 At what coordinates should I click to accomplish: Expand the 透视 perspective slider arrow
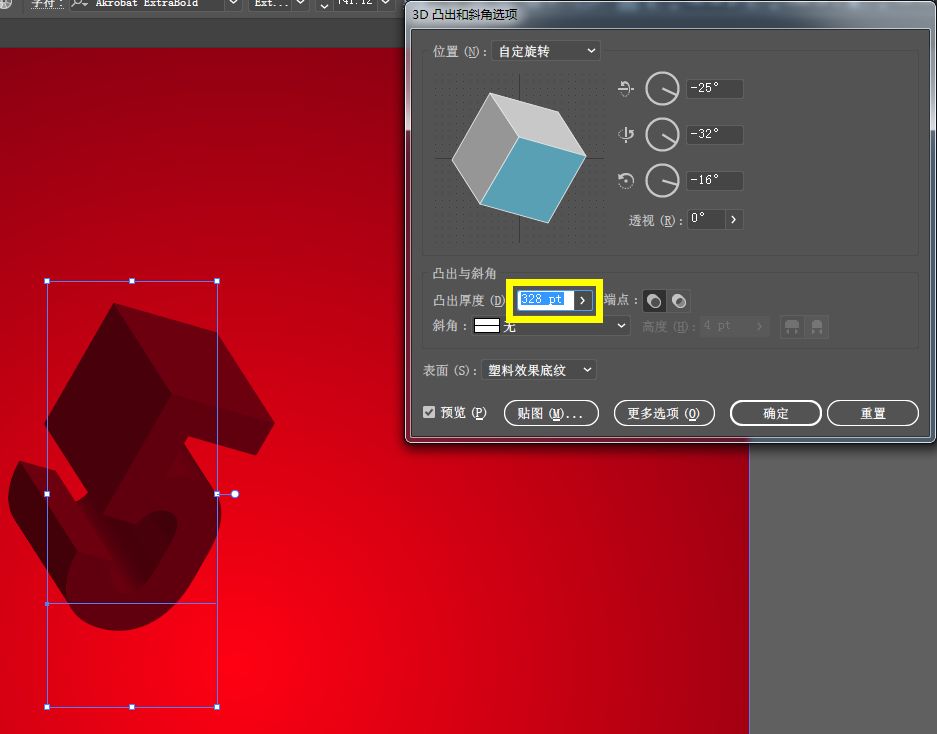coord(733,219)
